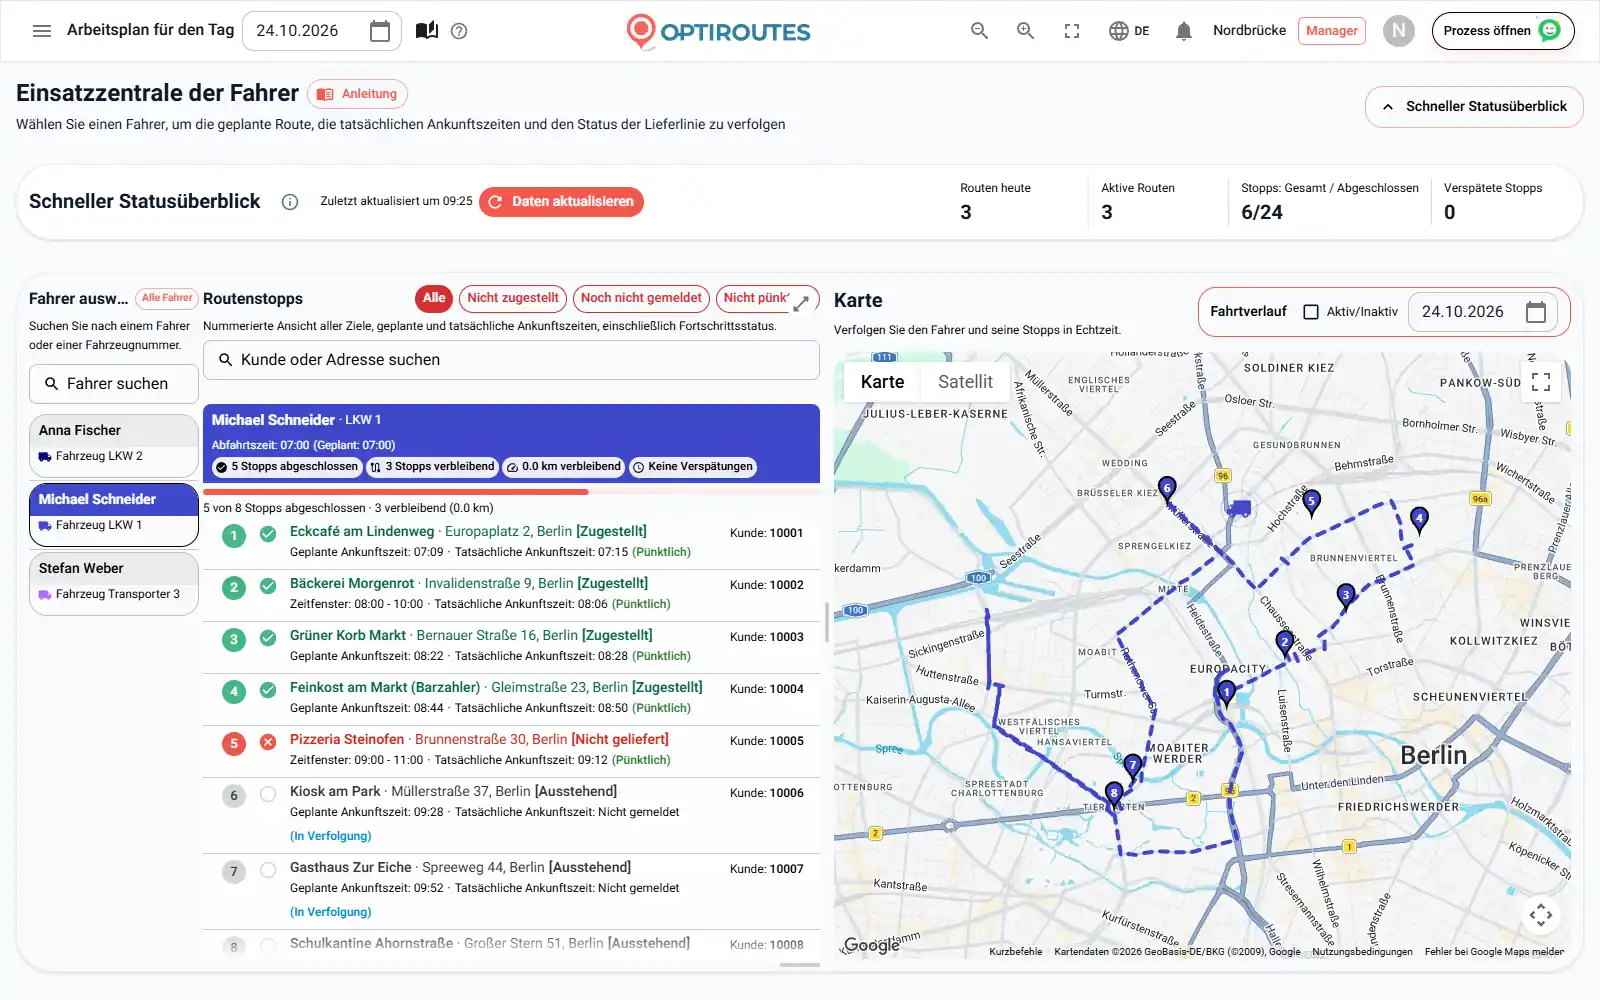This screenshot has width=1600, height=1000.
Task: Toggle status circle for Kiosk am Park
Action: (x=268, y=794)
